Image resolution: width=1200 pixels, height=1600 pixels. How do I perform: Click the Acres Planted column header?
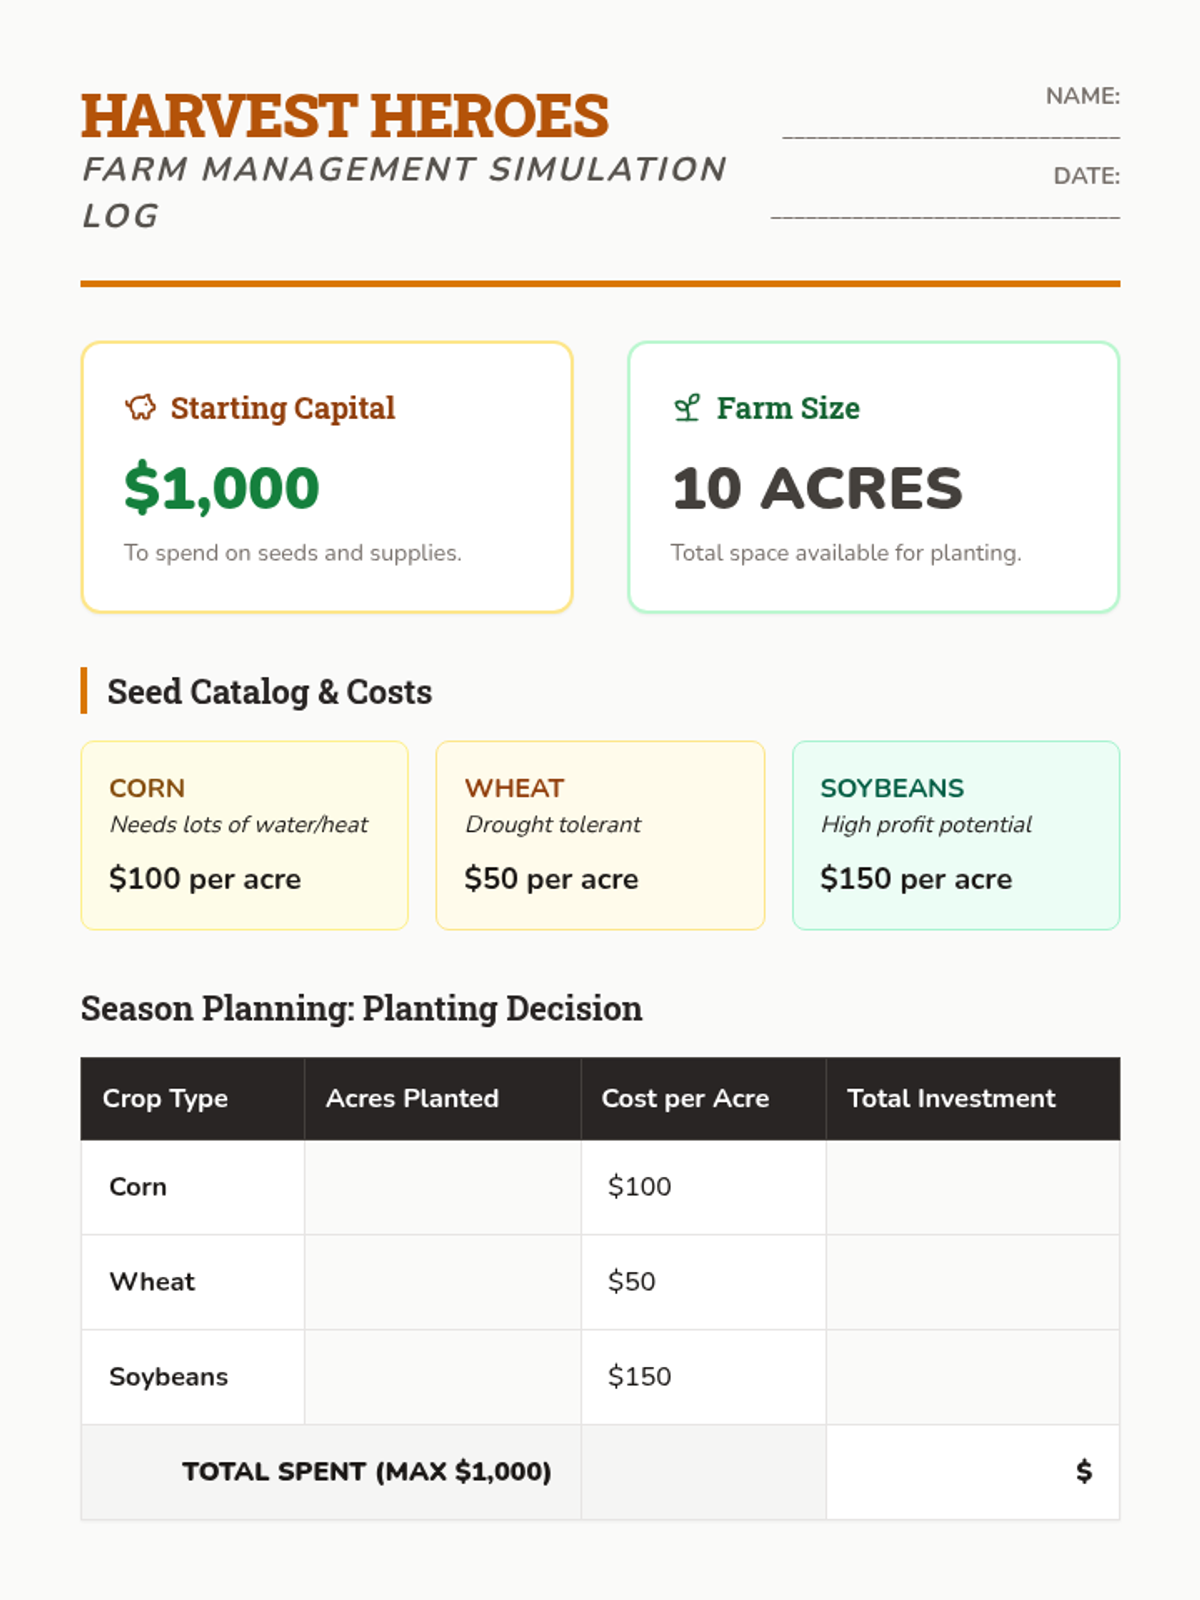click(412, 1098)
